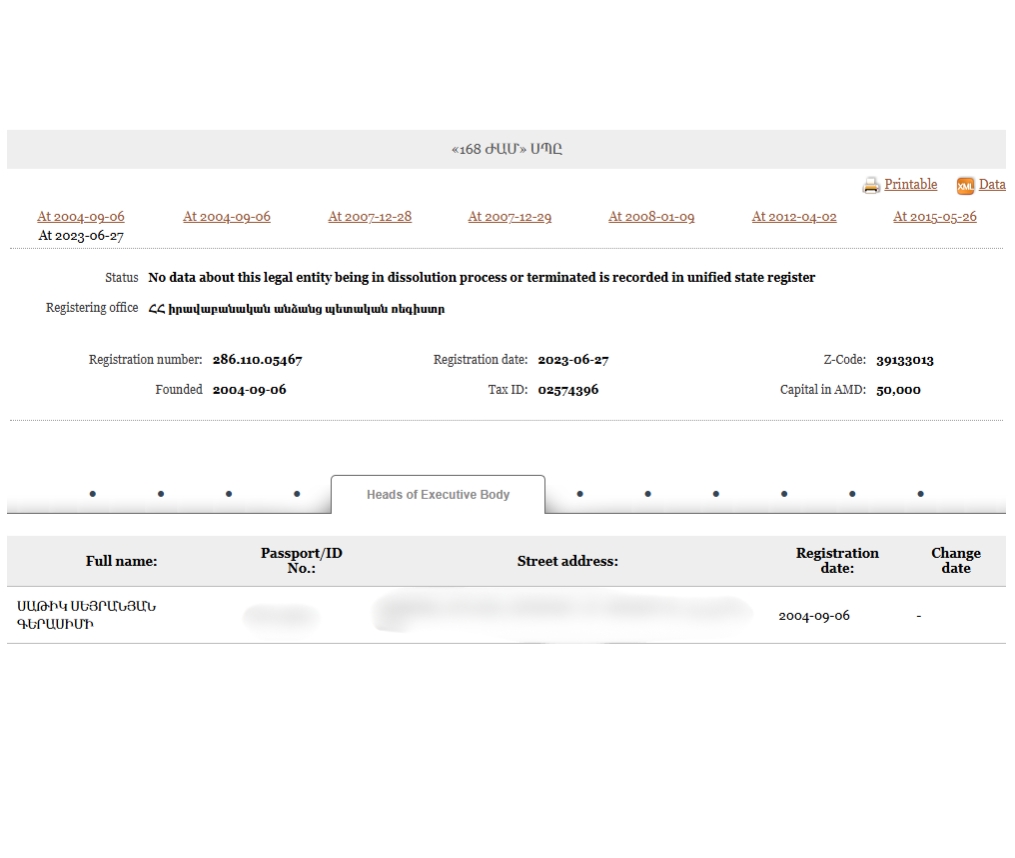Switch to the leftmost dot tab
The height and width of the screenshot is (858, 1015).
coord(93,494)
